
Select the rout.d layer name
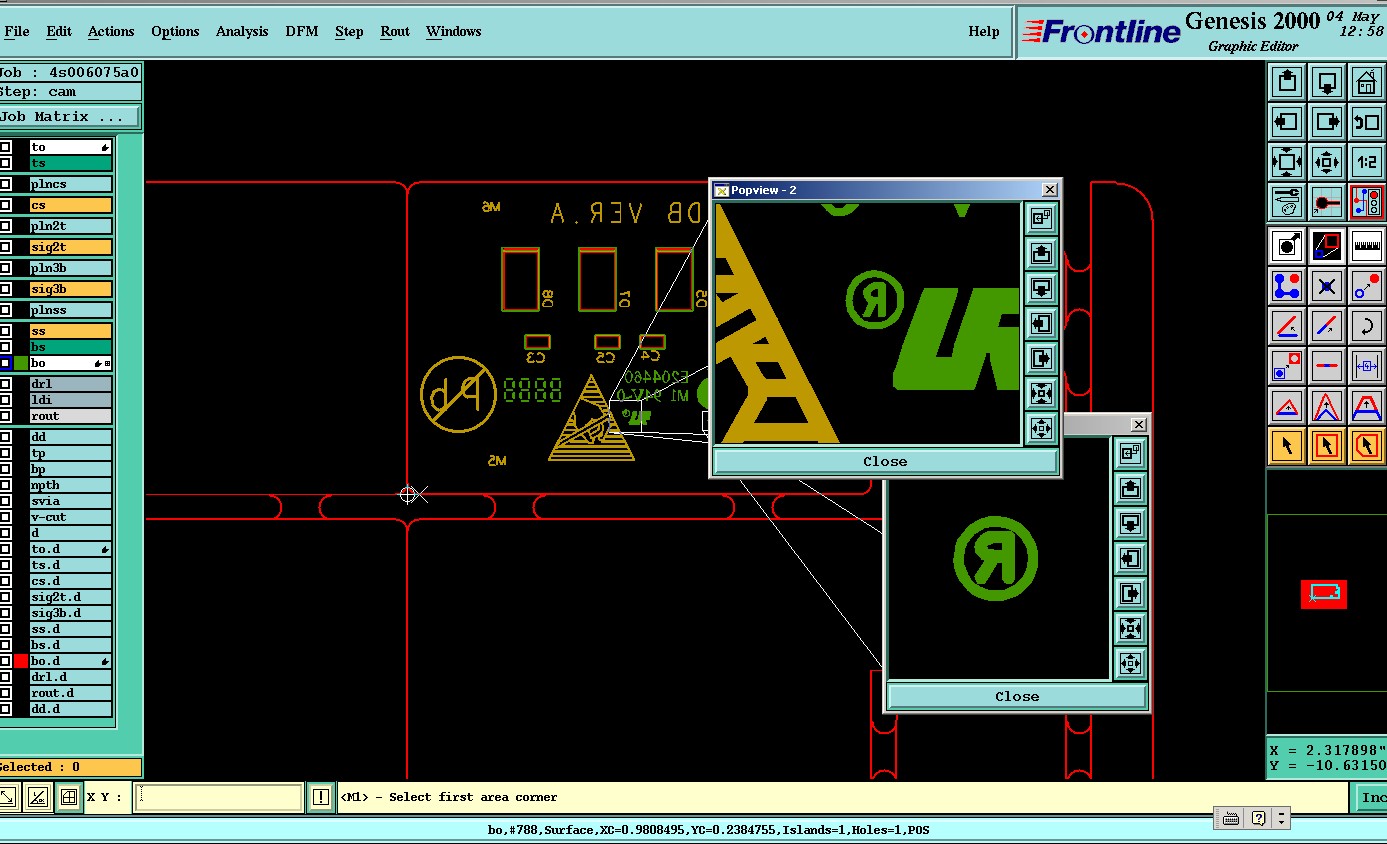(70, 693)
